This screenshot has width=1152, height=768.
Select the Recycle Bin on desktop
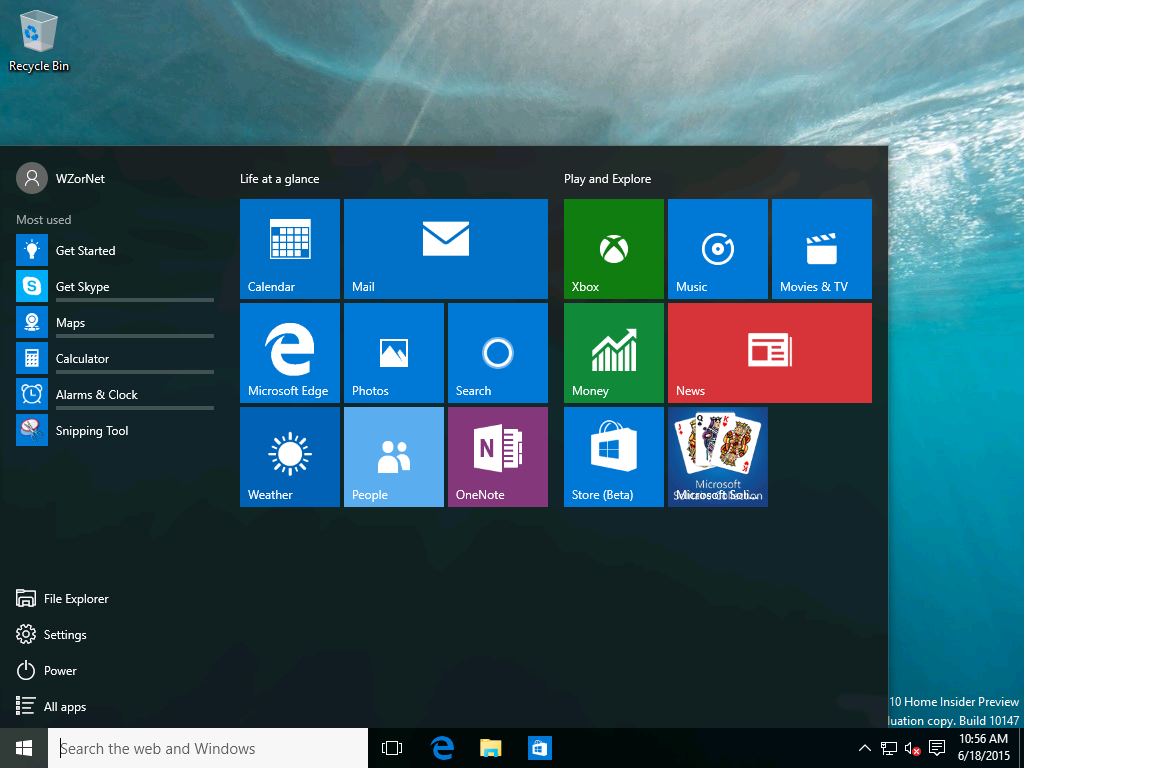click(x=38, y=41)
